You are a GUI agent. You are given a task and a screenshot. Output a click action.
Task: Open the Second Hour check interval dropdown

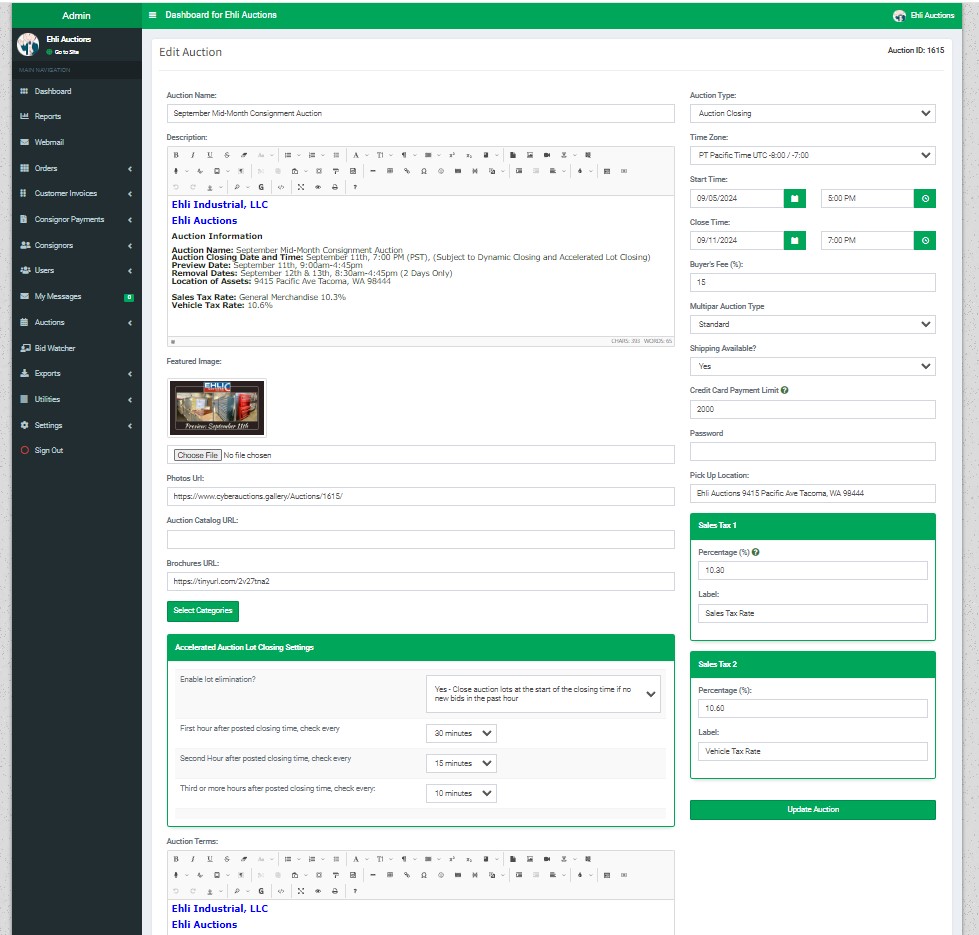[x=461, y=763]
